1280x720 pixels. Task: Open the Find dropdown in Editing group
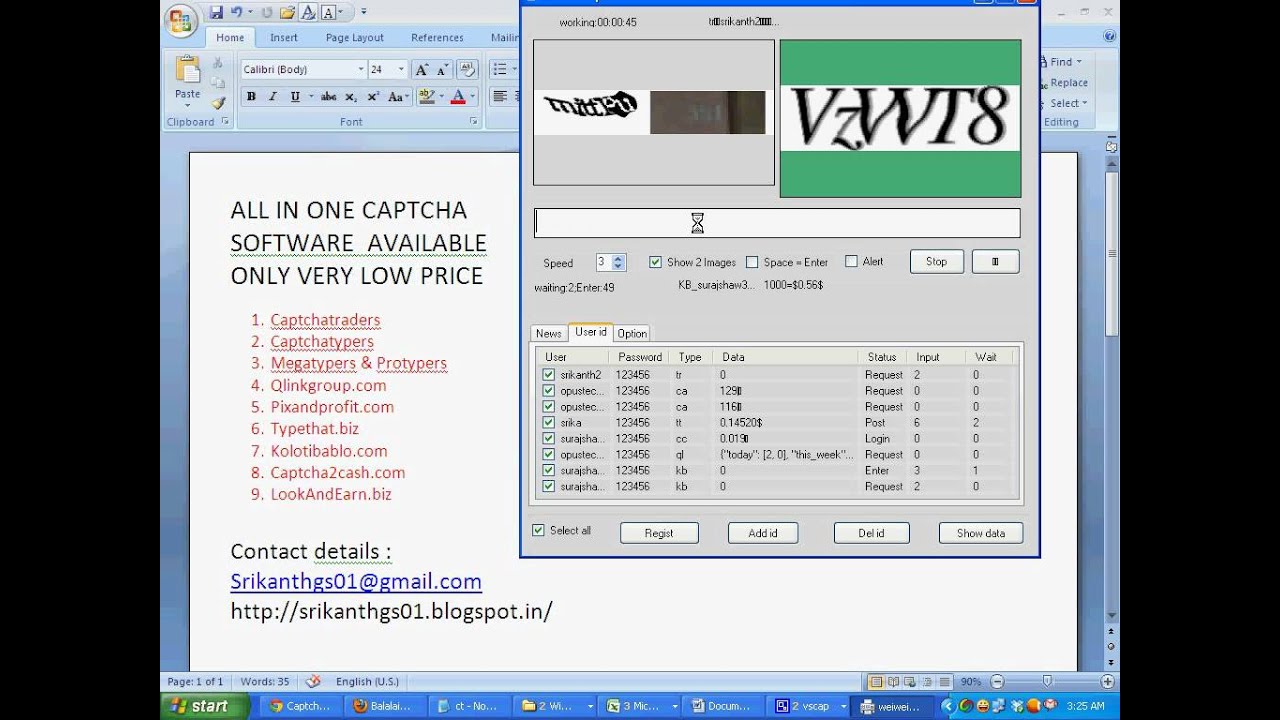[x=1061, y=62]
